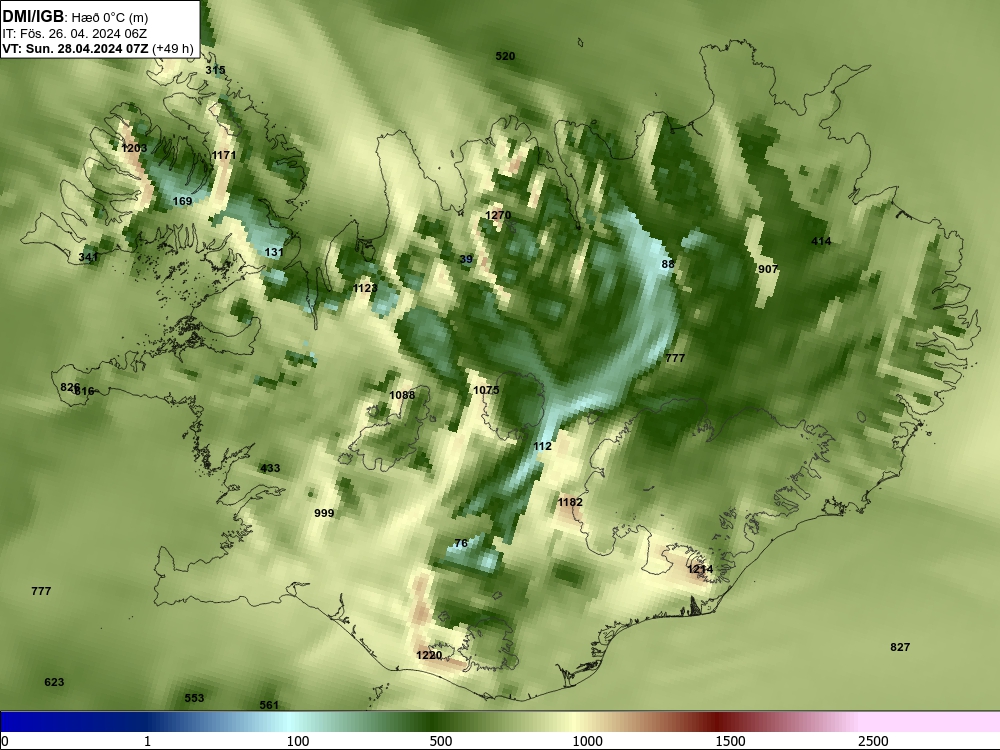Click the 1203 value in the Westfjords
The height and width of the screenshot is (750, 1000).
[134, 148]
